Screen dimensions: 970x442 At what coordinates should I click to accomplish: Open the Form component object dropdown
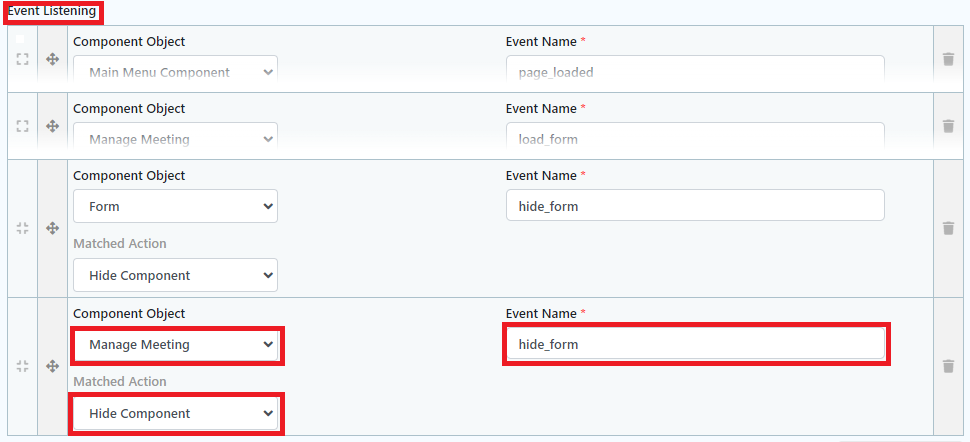click(x=175, y=206)
